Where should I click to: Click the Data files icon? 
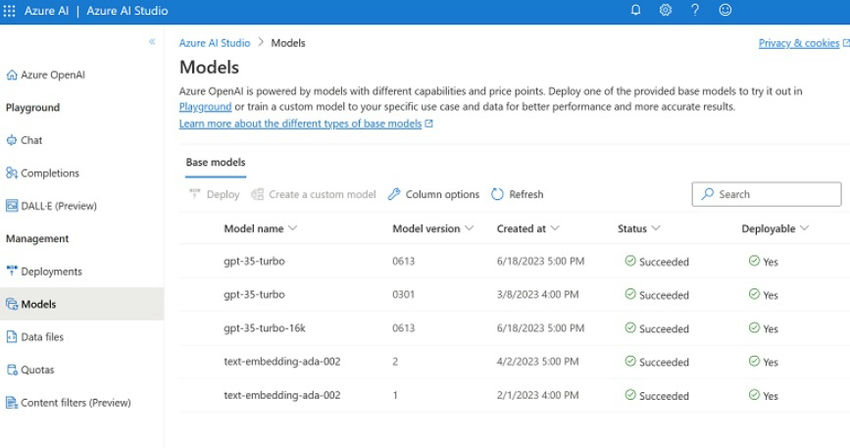[x=11, y=337]
